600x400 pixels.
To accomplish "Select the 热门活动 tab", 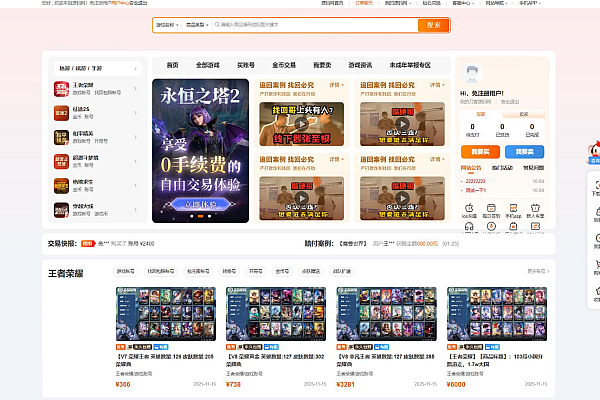I will [x=502, y=168].
